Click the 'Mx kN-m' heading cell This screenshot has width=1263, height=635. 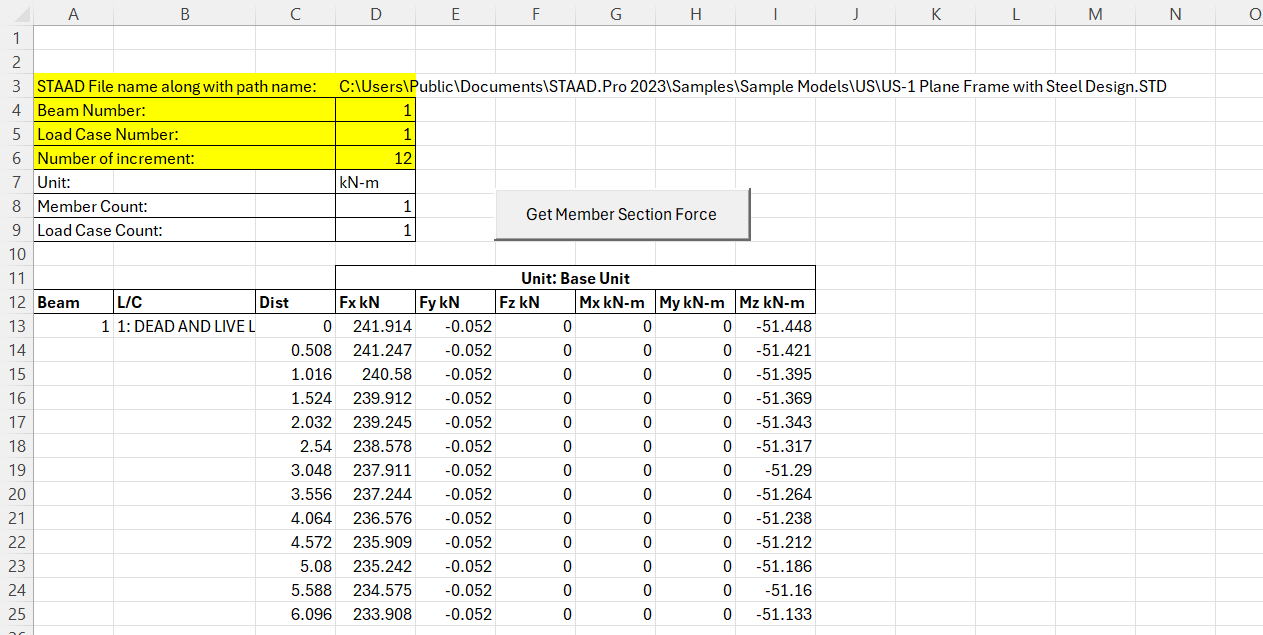click(616, 302)
